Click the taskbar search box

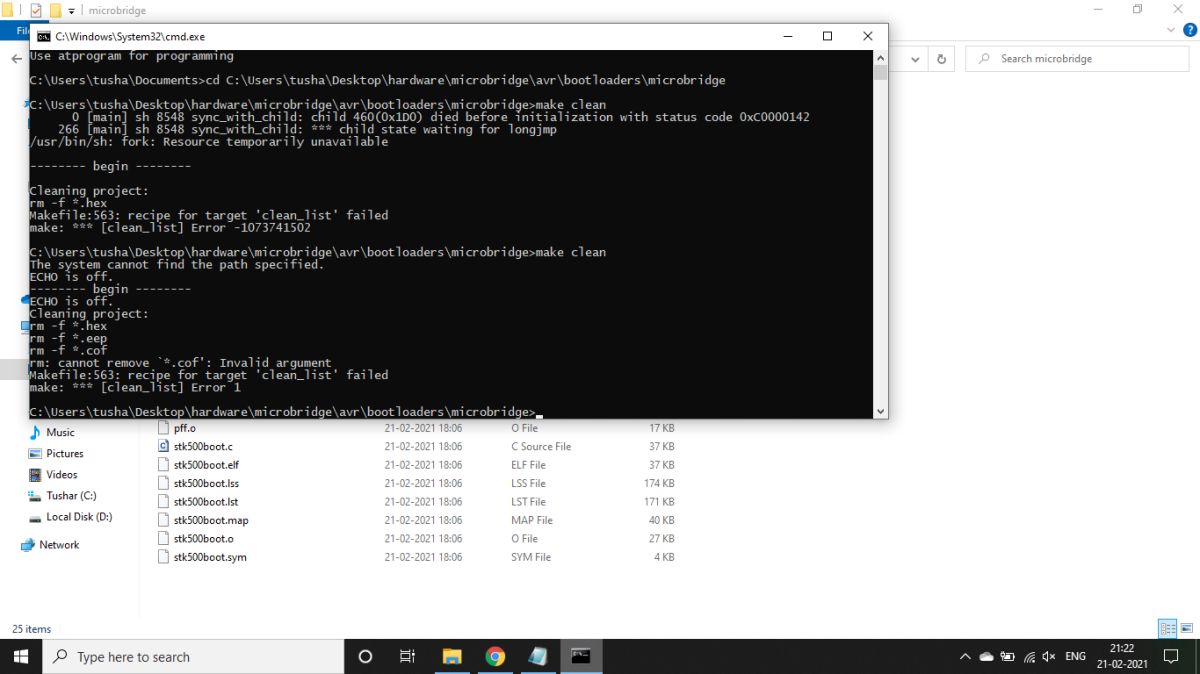[194, 656]
